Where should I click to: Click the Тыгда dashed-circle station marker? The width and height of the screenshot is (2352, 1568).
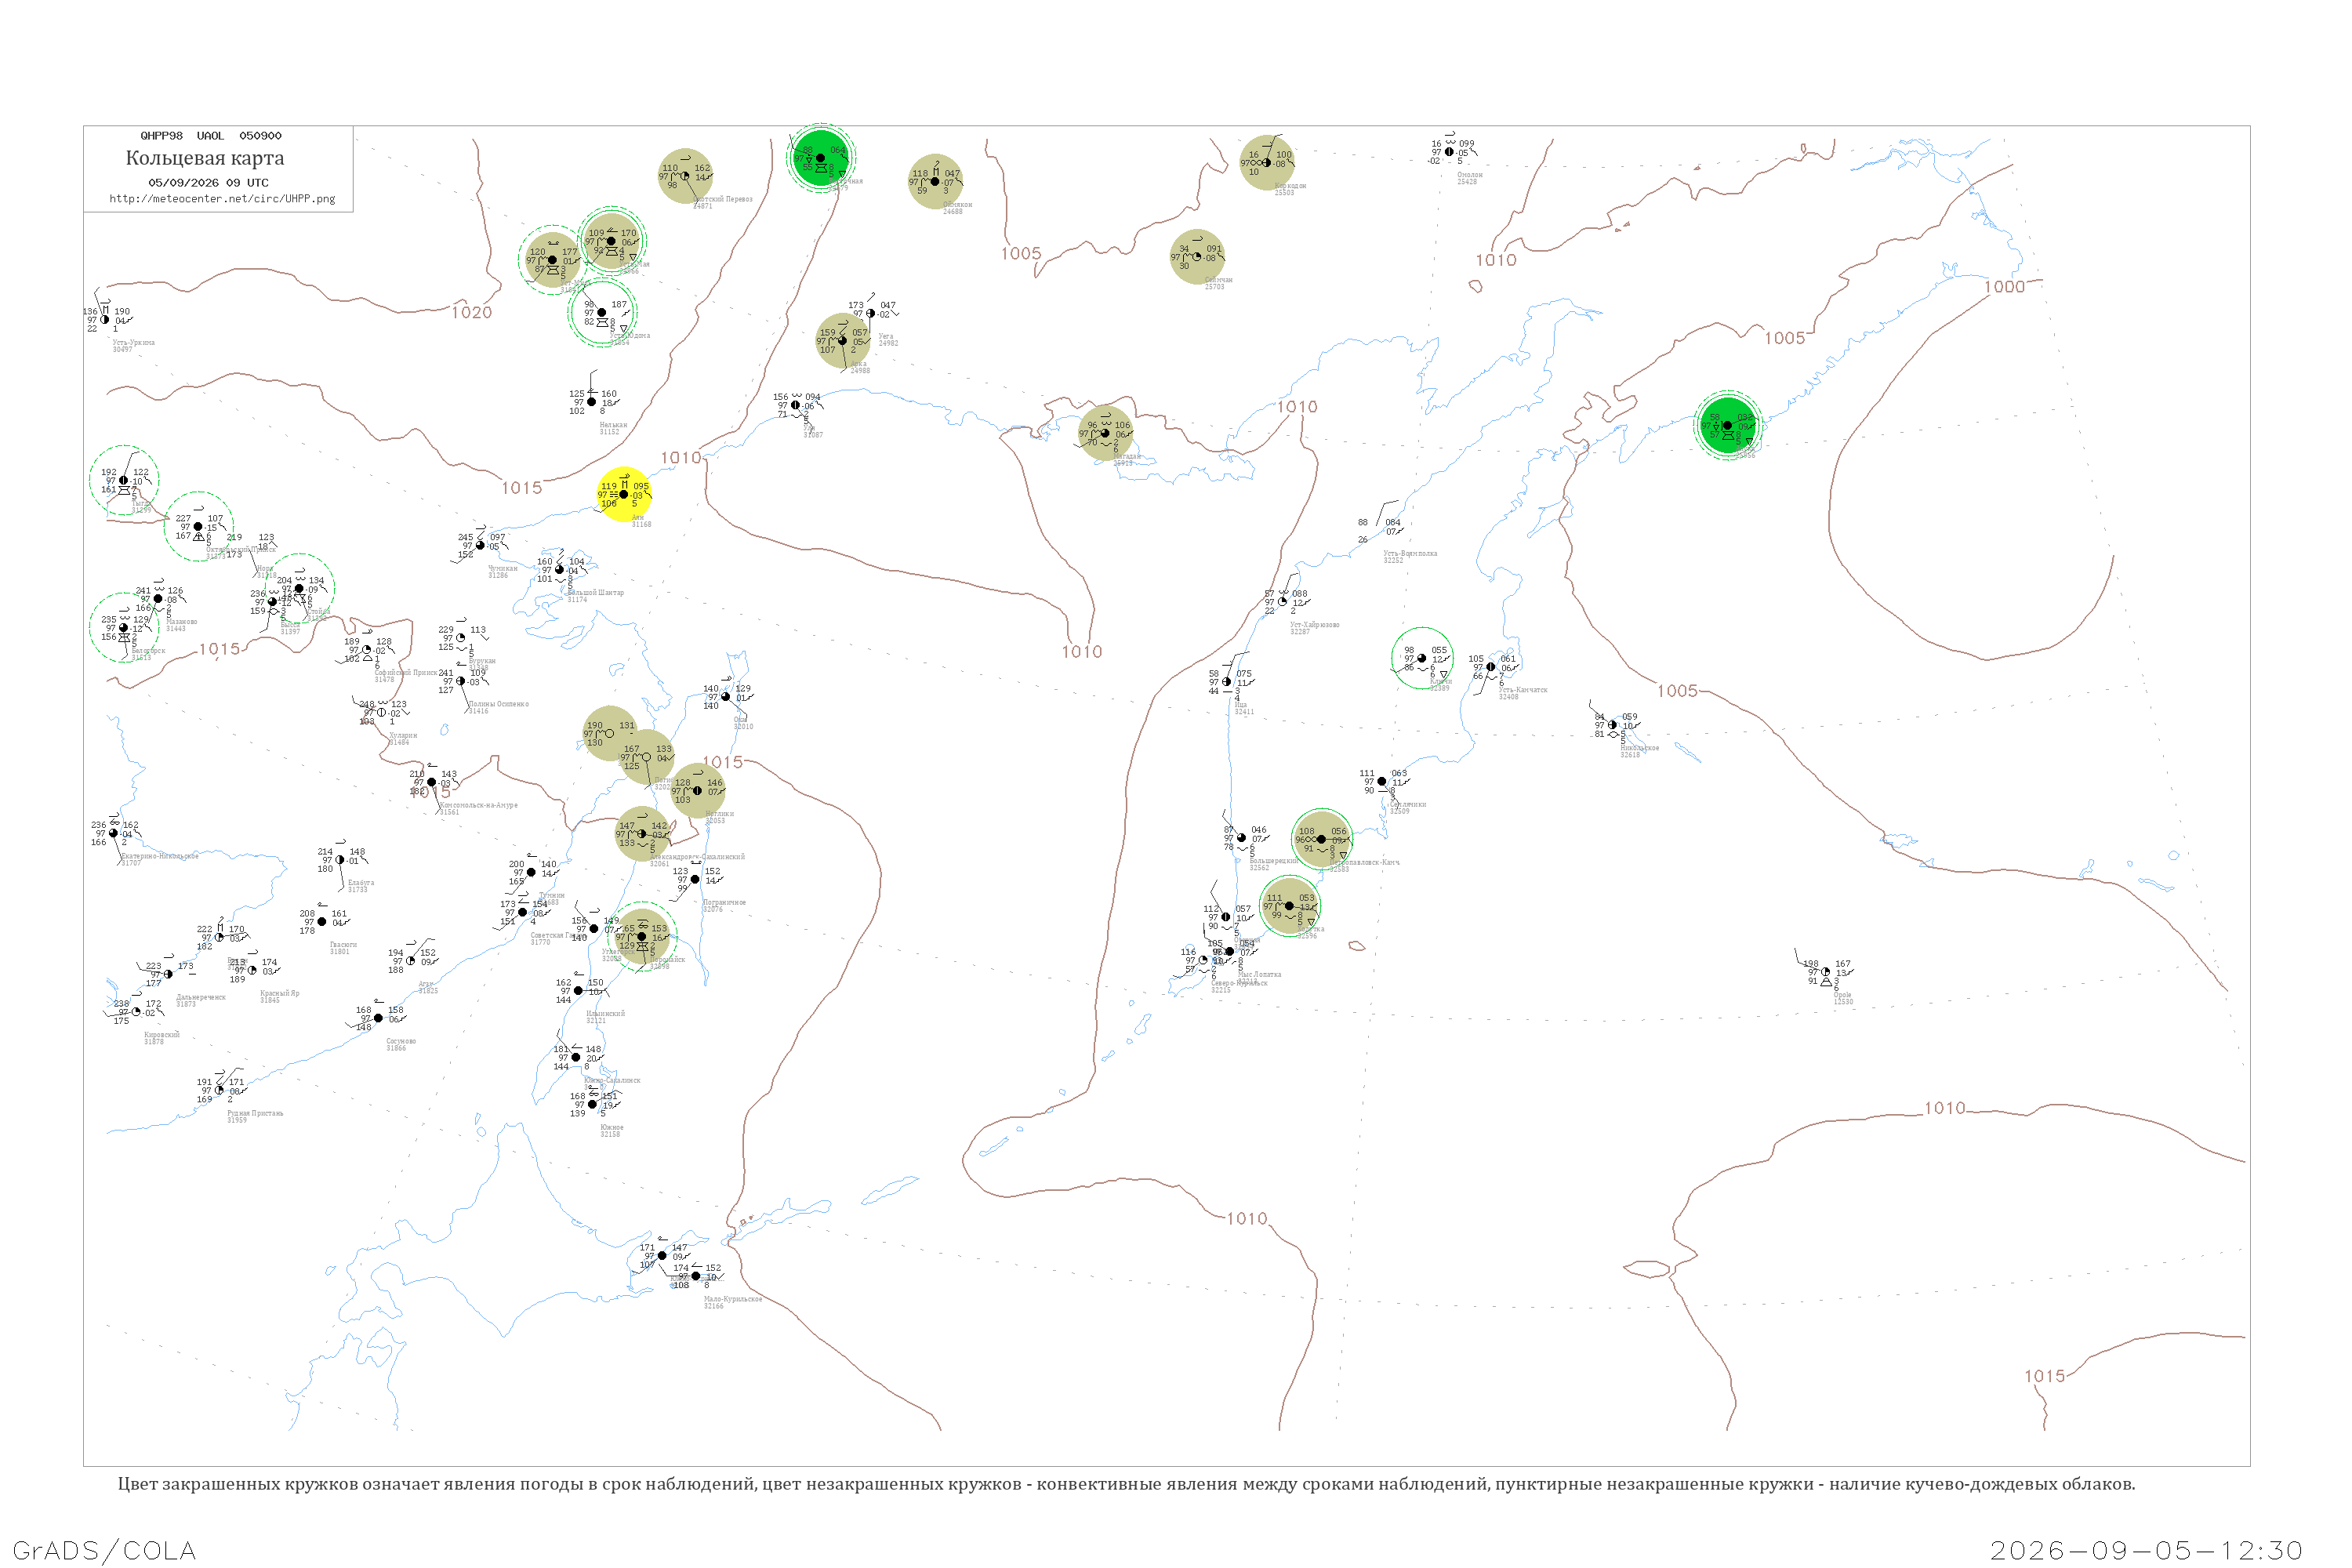[124, 480]
